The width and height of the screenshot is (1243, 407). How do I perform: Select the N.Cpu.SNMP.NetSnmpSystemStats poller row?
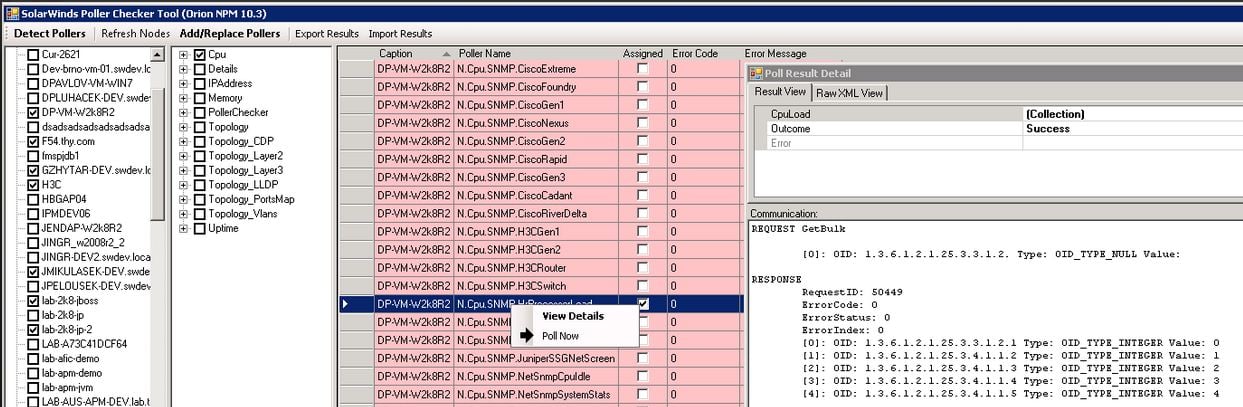pos(541,394)
